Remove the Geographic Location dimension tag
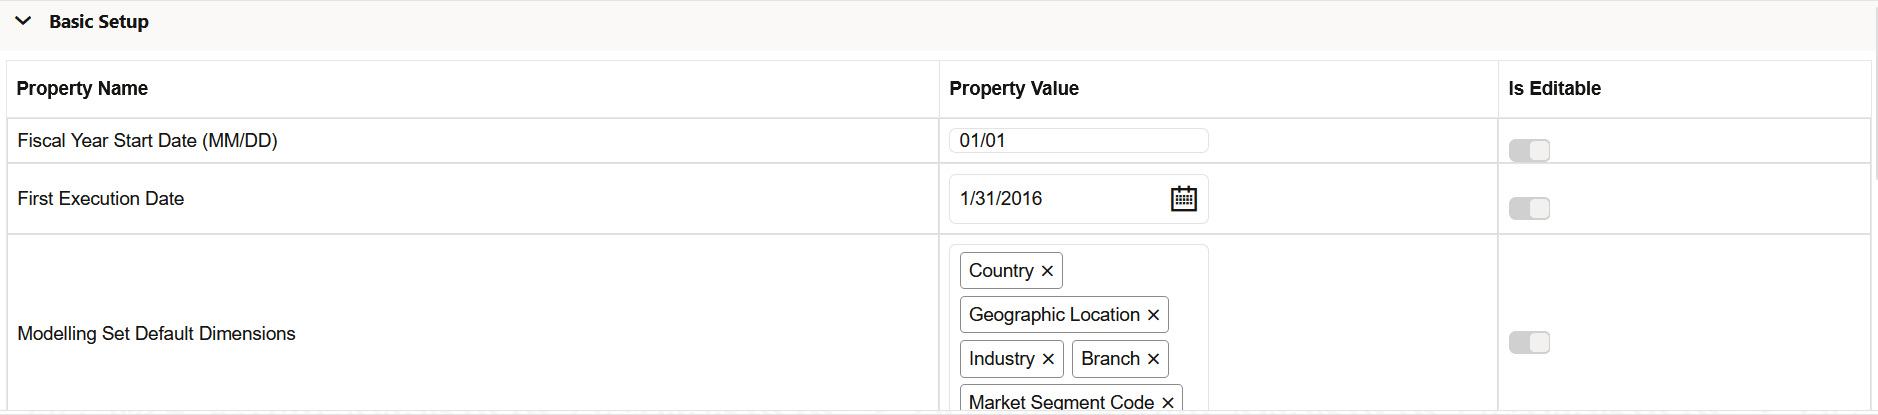The width and height of the screenshot is (1878, 415). coord(1153,315)
